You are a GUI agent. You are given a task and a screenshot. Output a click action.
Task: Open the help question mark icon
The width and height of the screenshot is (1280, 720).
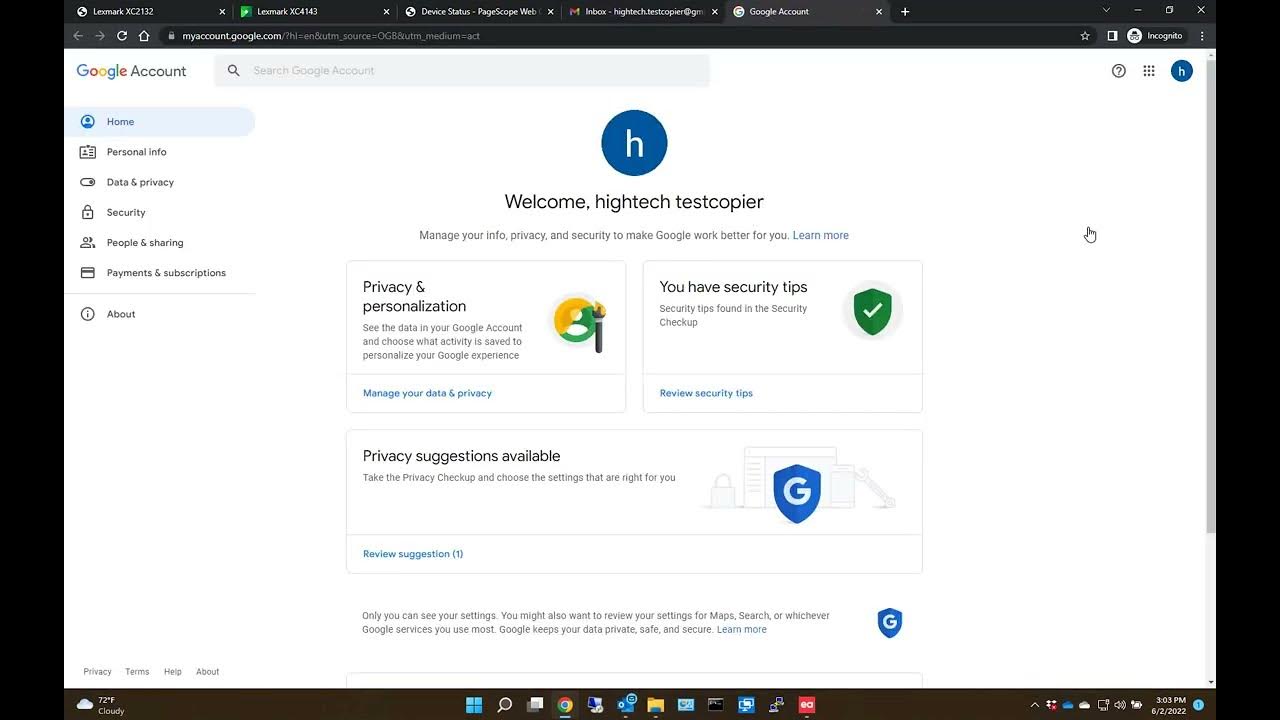point(1119,71)
